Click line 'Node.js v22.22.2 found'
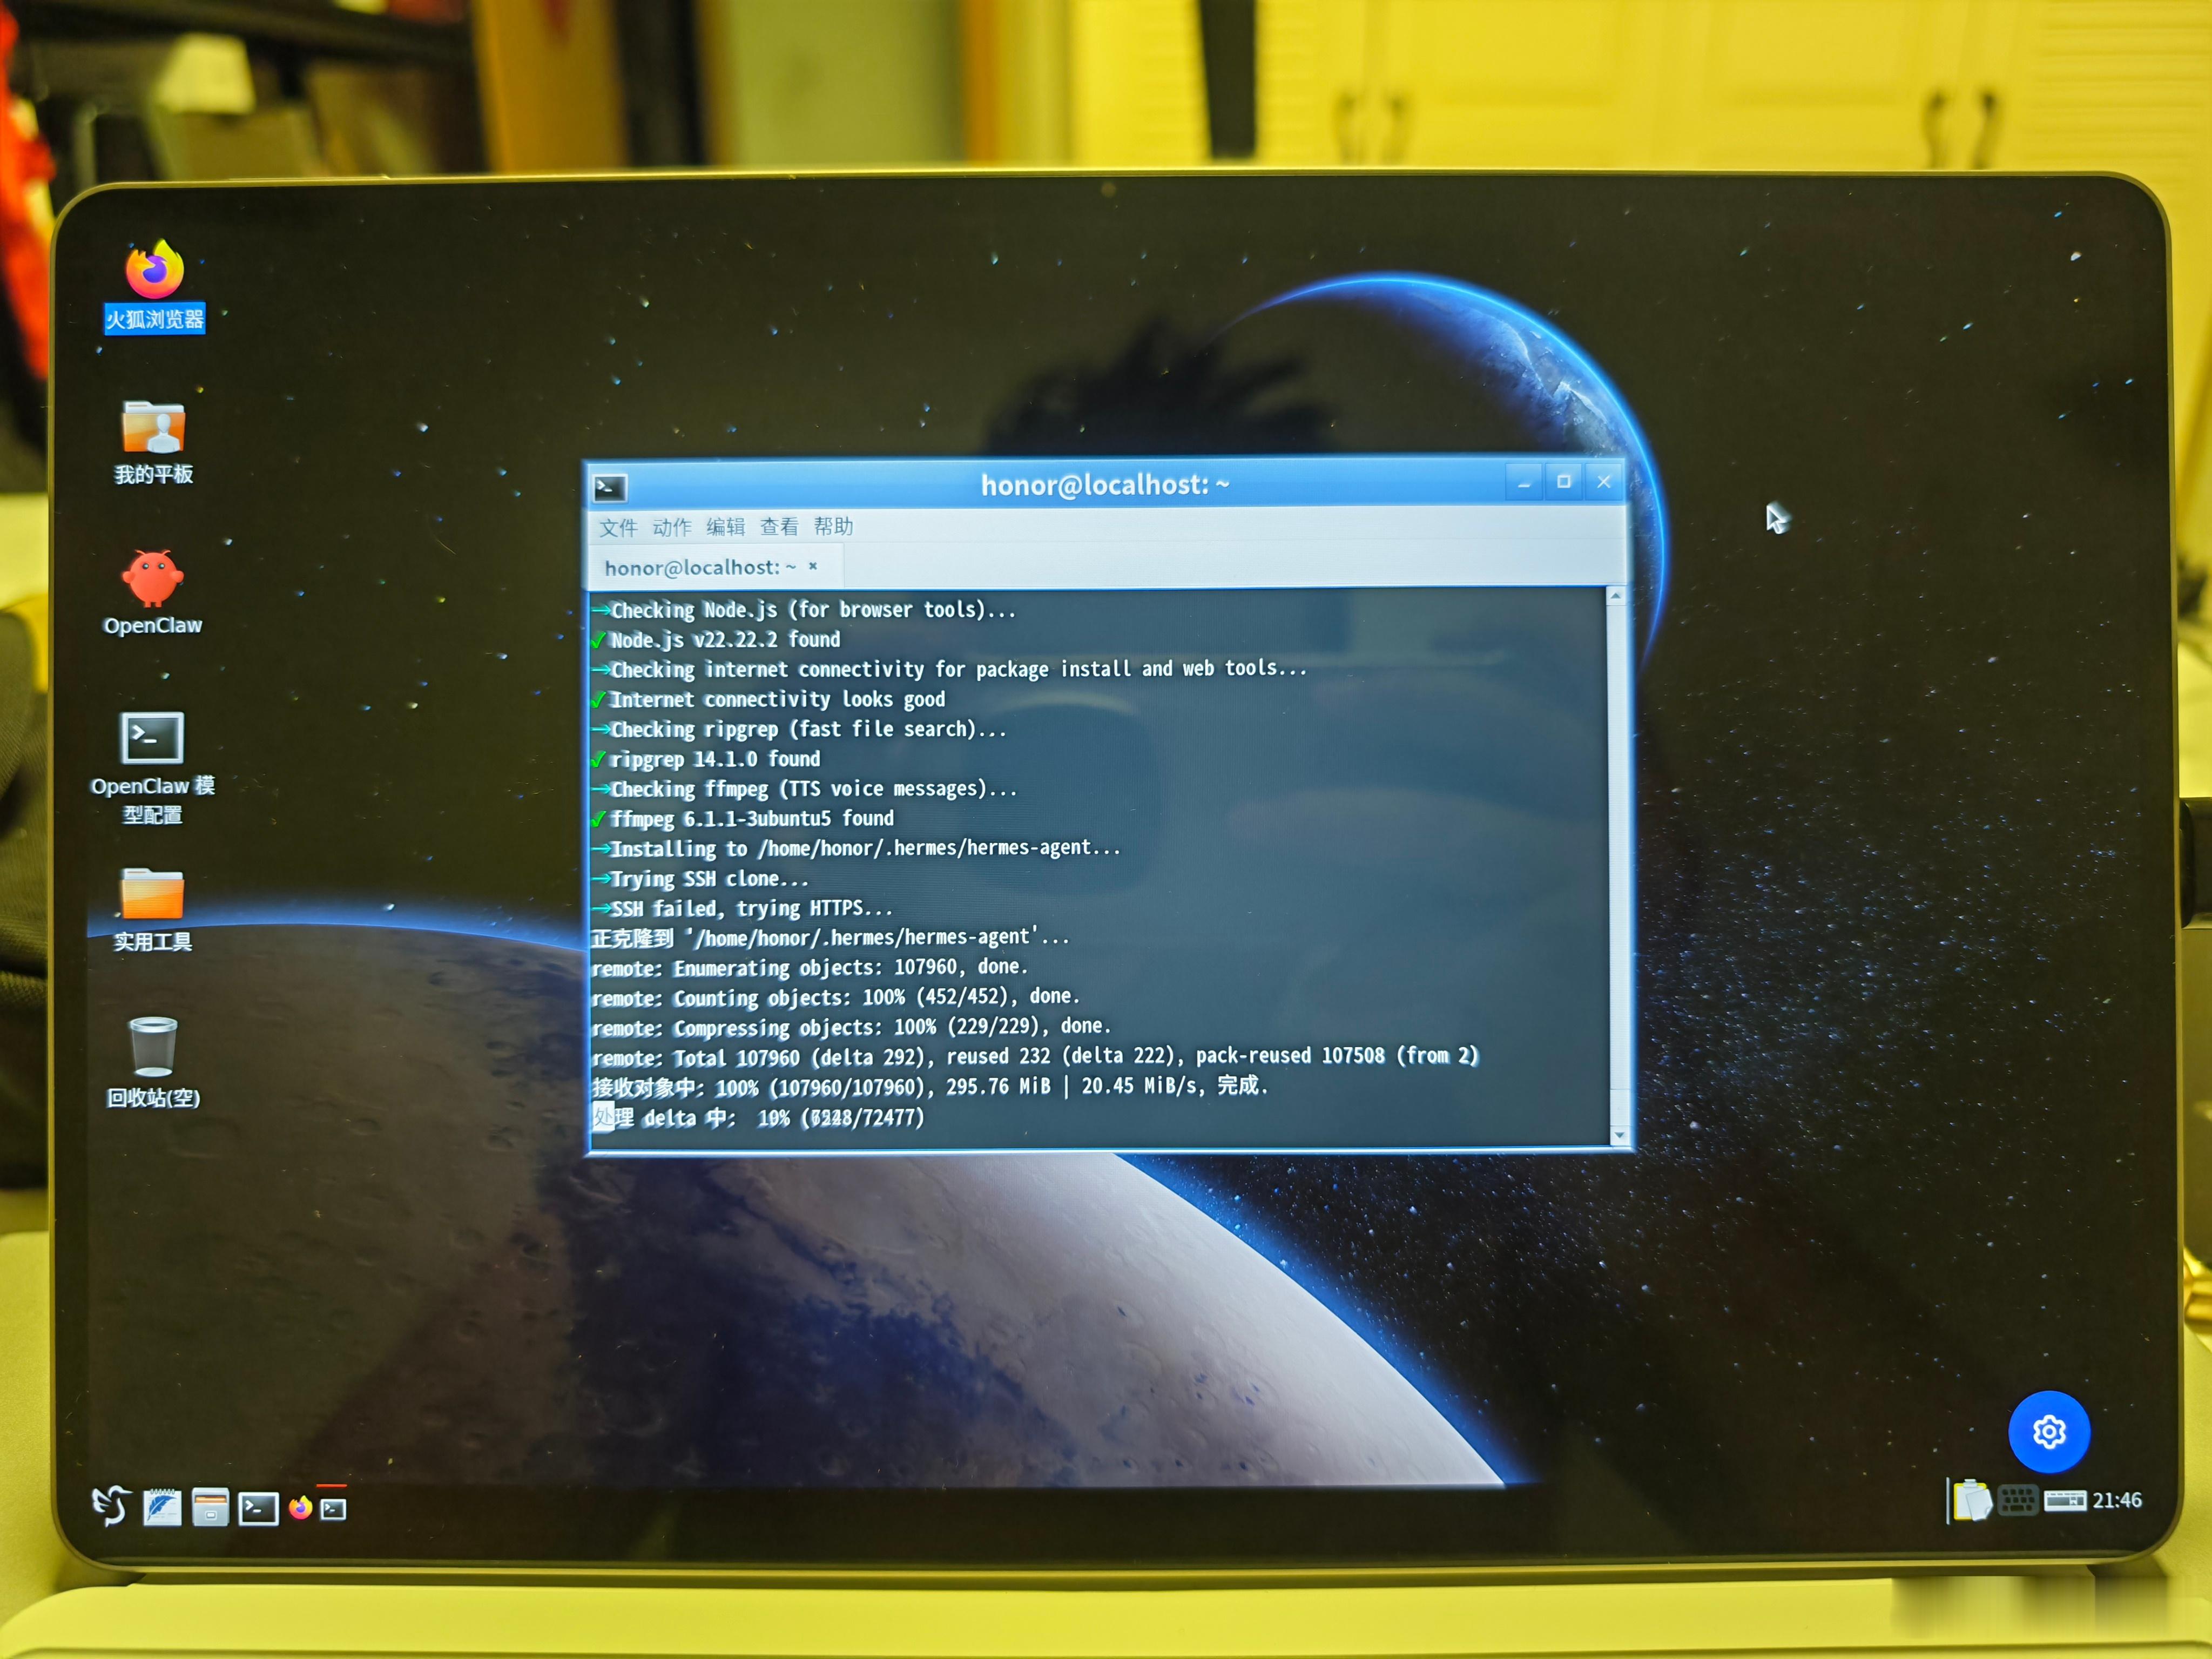Viewport: 2212px width, 1659px height. pyautogui.click(x=726, y=640)
